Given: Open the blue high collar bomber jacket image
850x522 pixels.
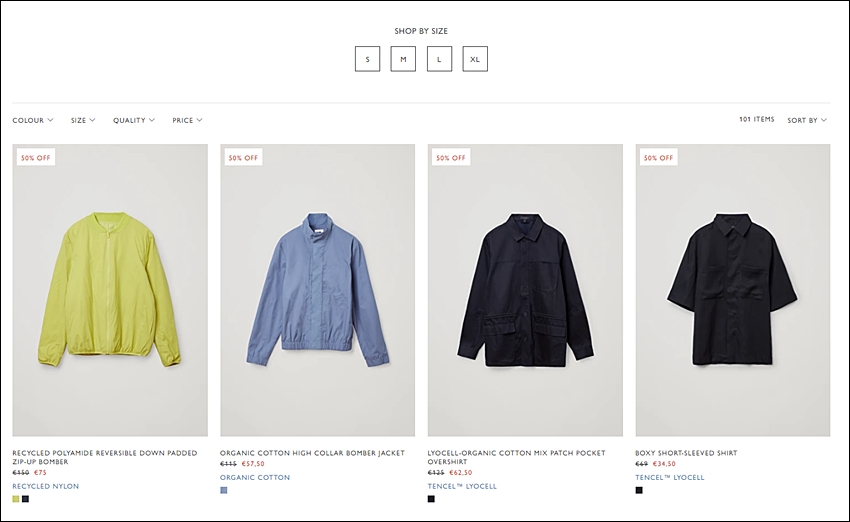Looking at the screenshot, I should tap(318, 290).
